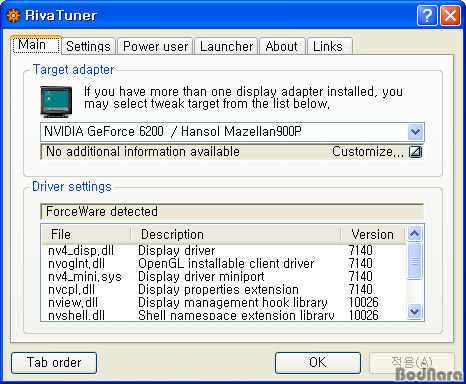Close the RivaTuner window
Image resolution: width=466 pixels, height=384 pixels.
coord(450,16)
